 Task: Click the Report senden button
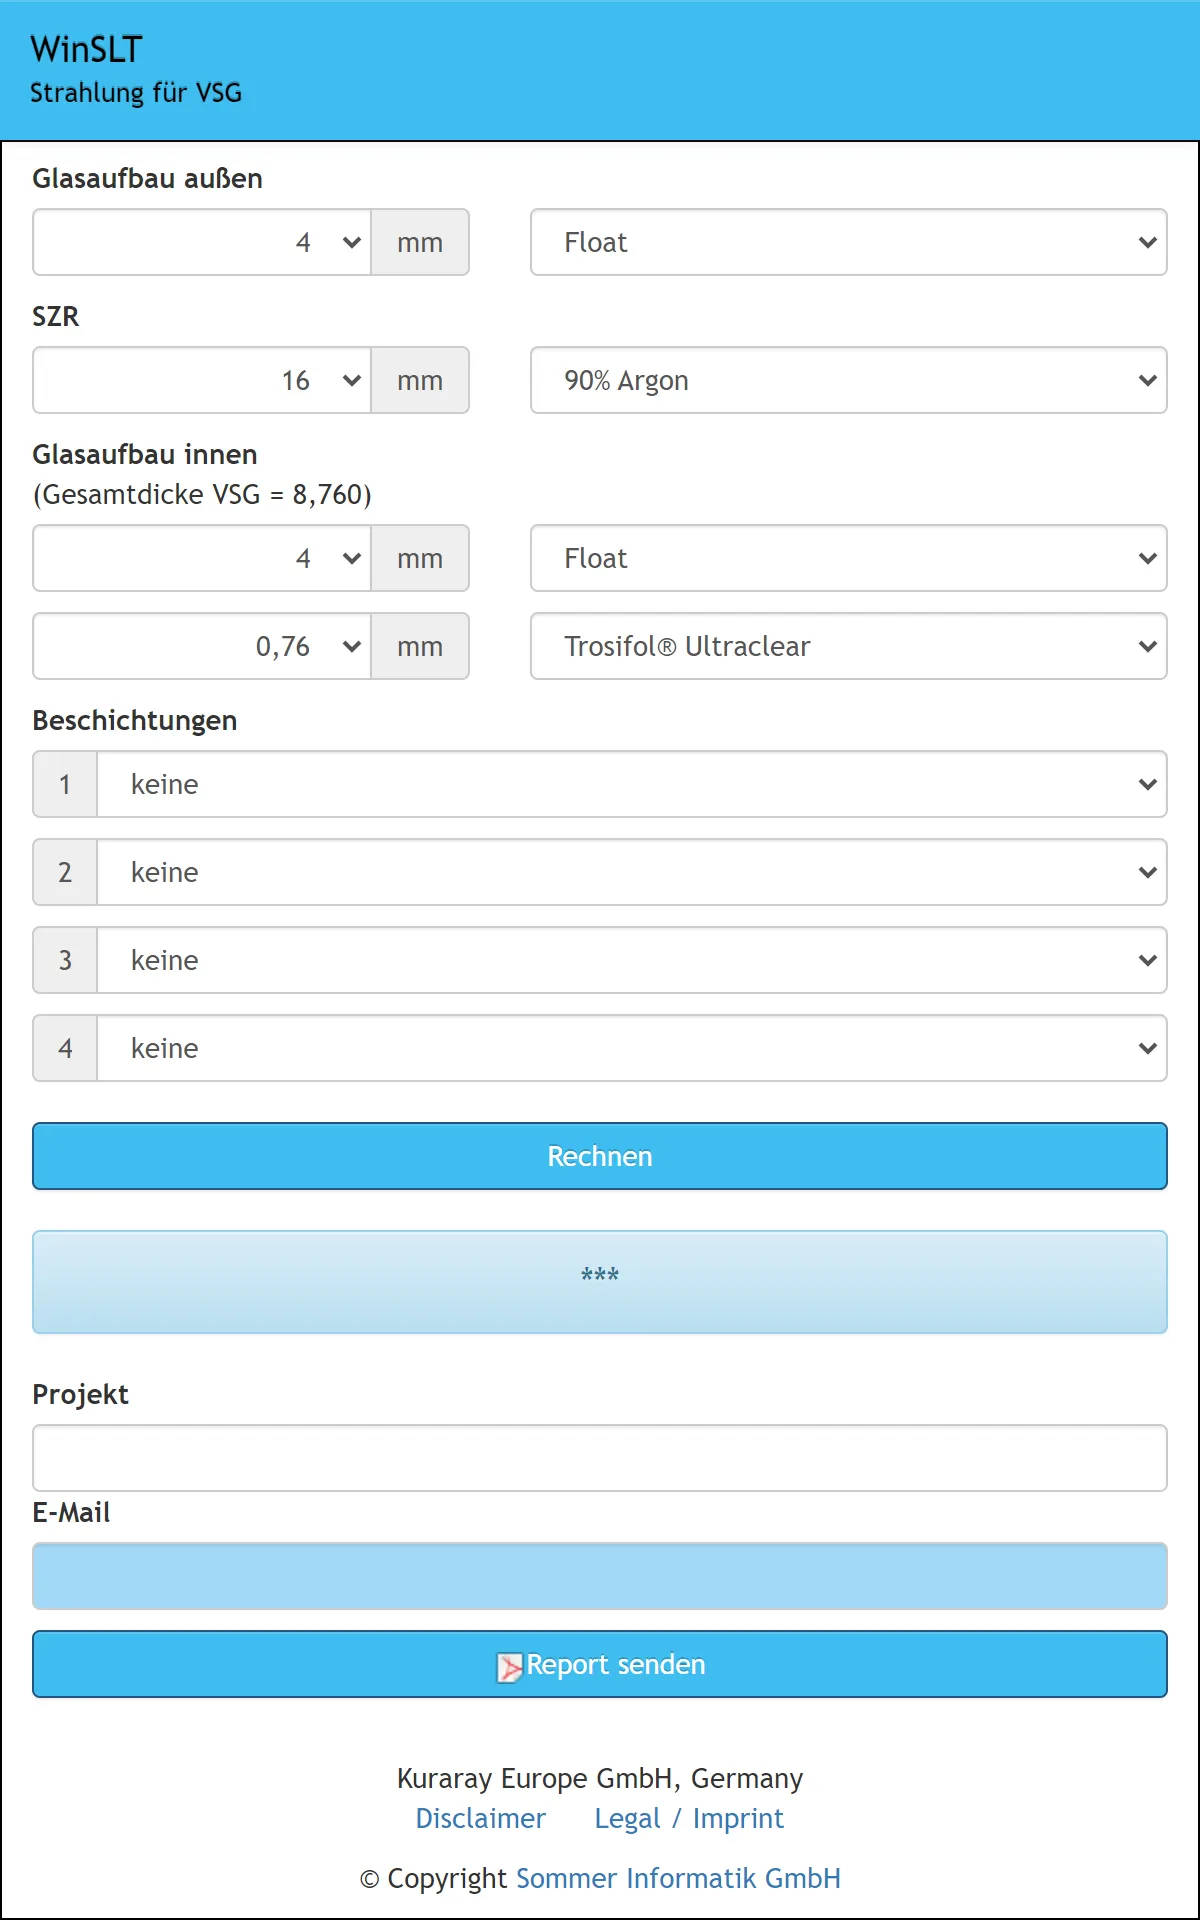(x=600, y=1664)
